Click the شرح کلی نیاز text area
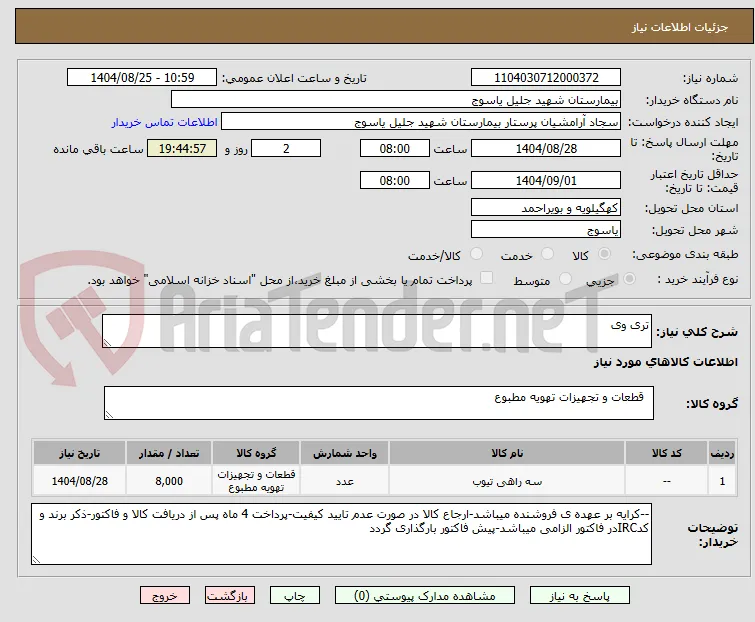 click(x=377, y=331)
